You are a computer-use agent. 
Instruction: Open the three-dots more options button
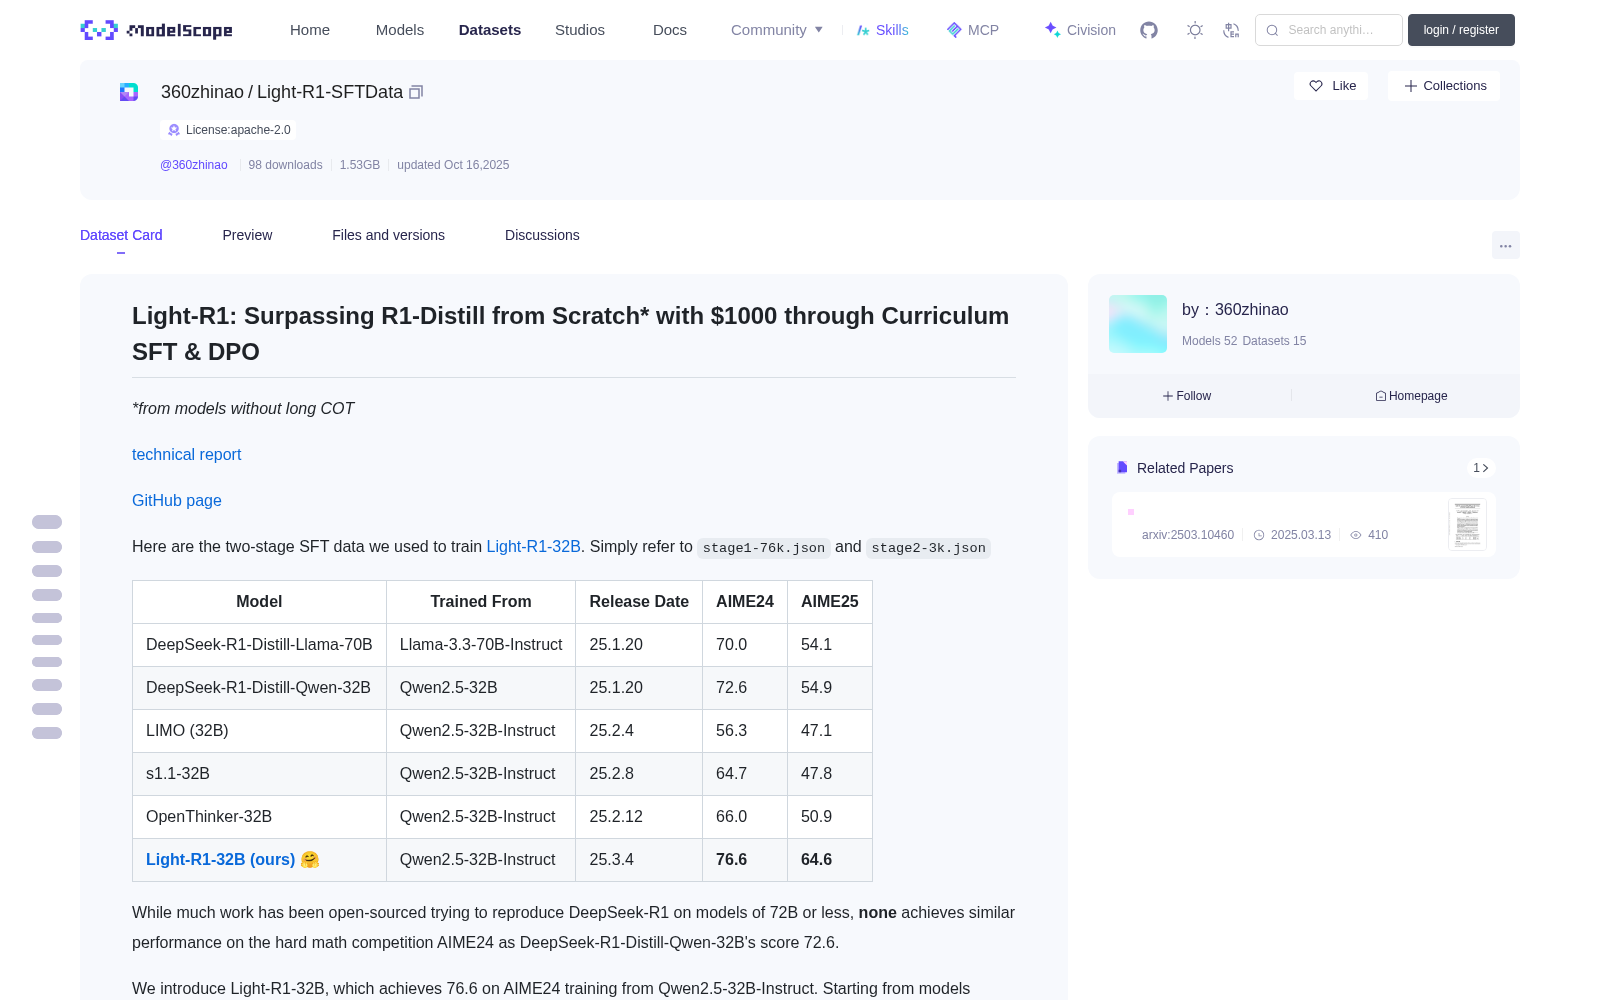pyautogui.click(x=1505, y=245)
